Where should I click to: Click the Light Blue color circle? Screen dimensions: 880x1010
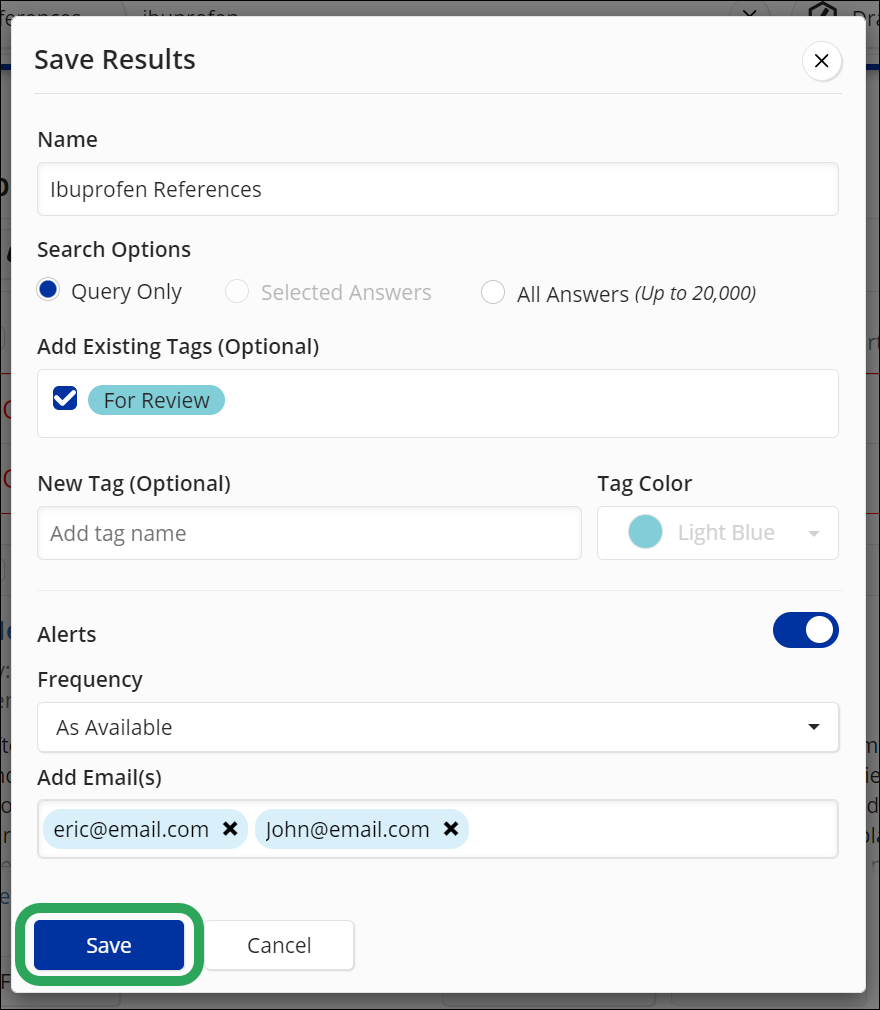point(645,532)
